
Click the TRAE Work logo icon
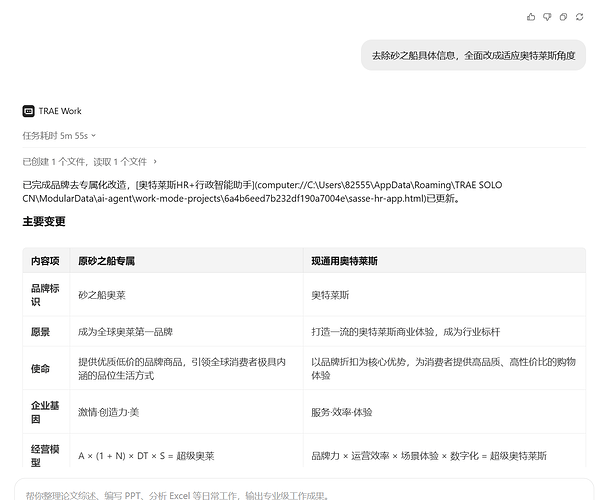pyautogui.click(x=29, y=111)
